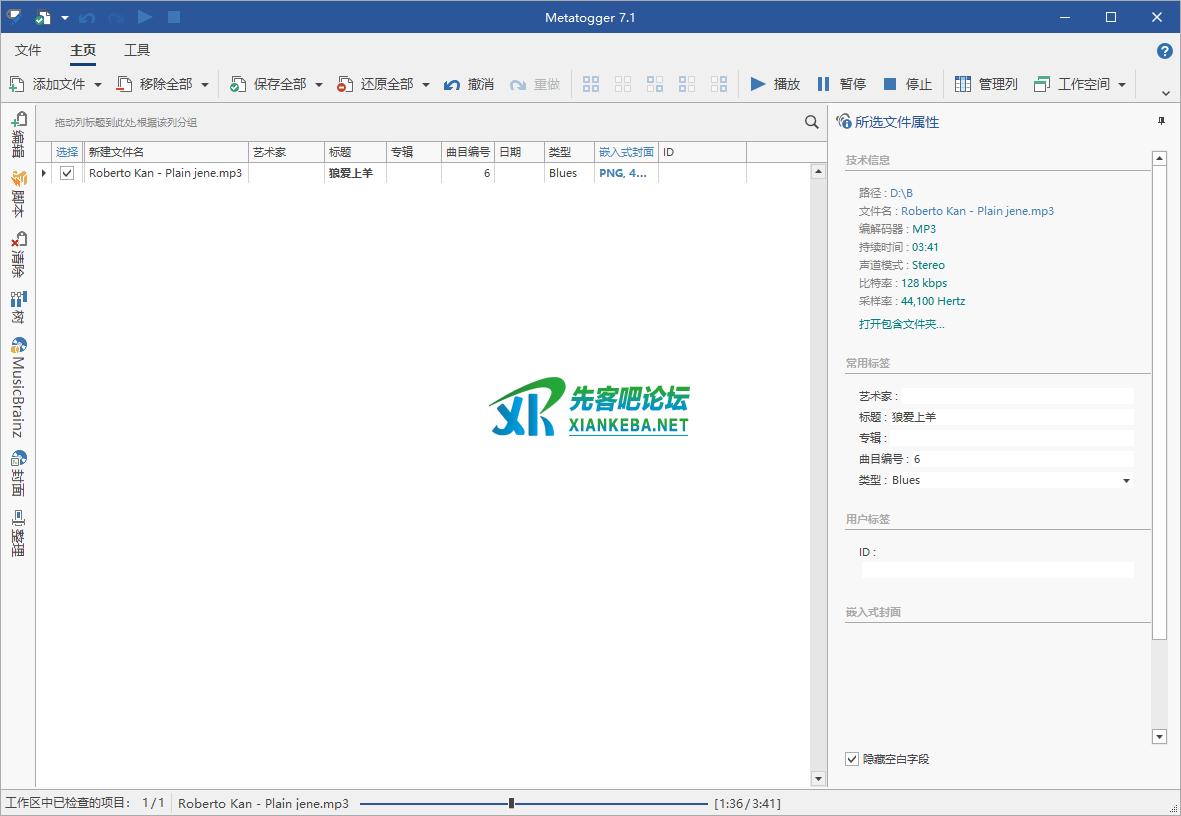Click the 艺术家 input field in properties

coord(1016,396)
